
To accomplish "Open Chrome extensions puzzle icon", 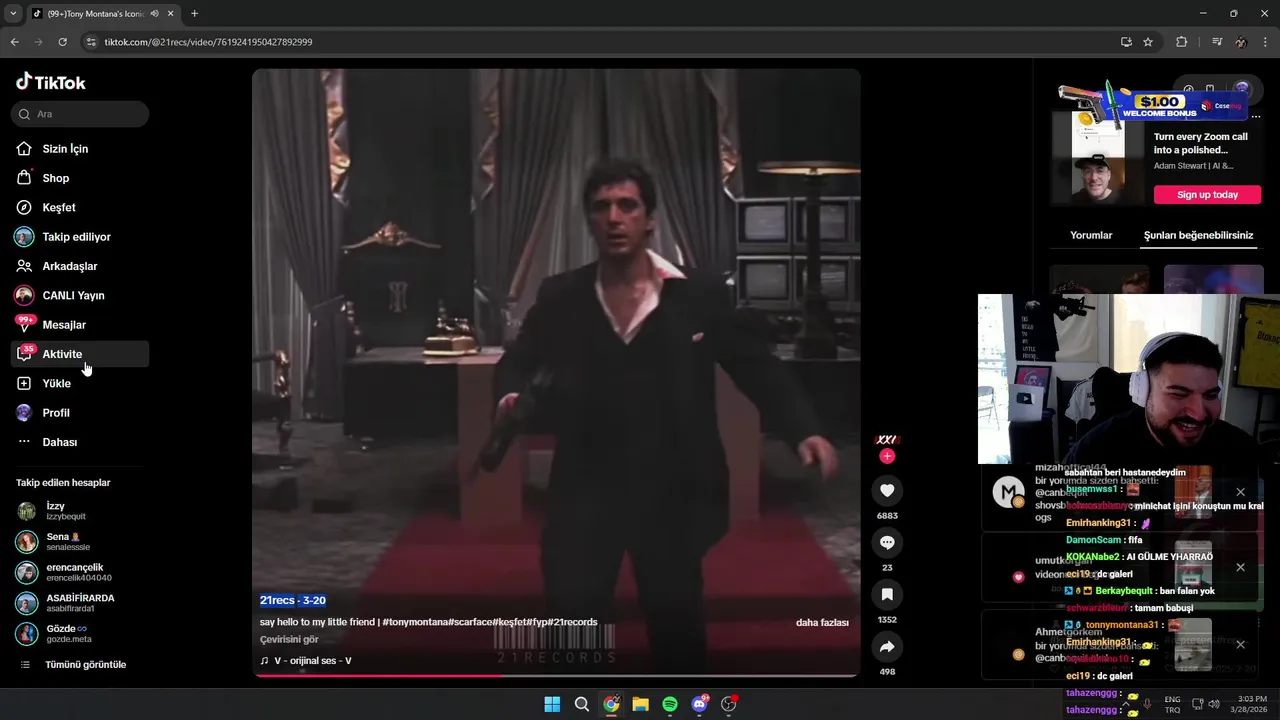I will 1181,42.
